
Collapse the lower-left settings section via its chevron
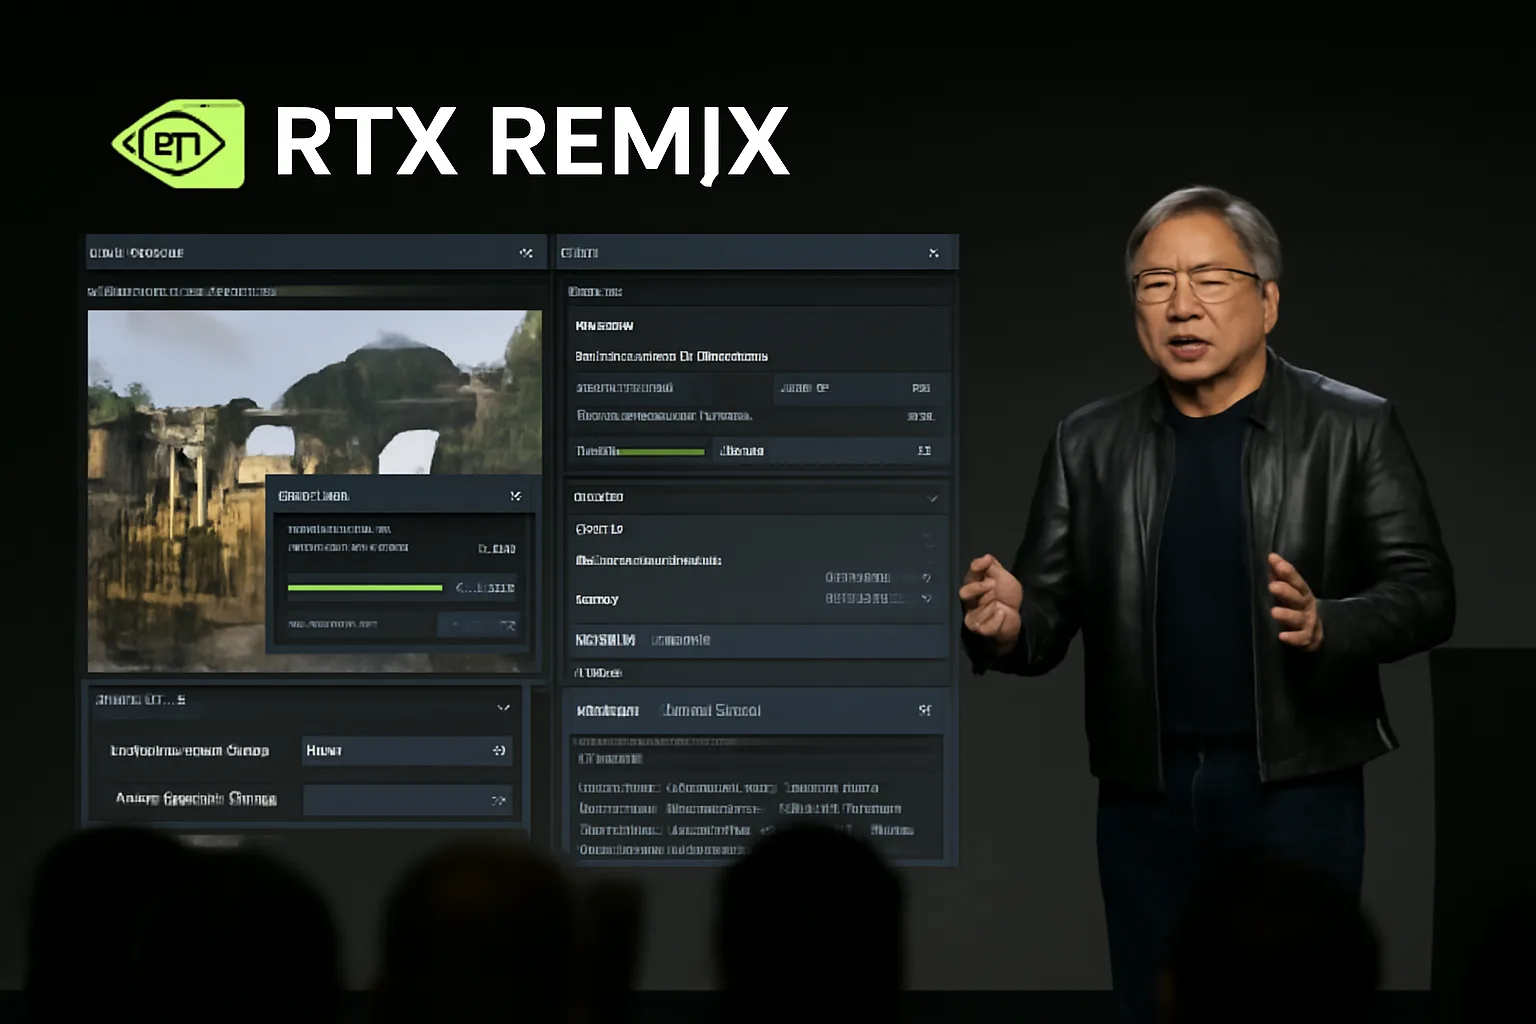pyautogui.click(x=503, y=707)
